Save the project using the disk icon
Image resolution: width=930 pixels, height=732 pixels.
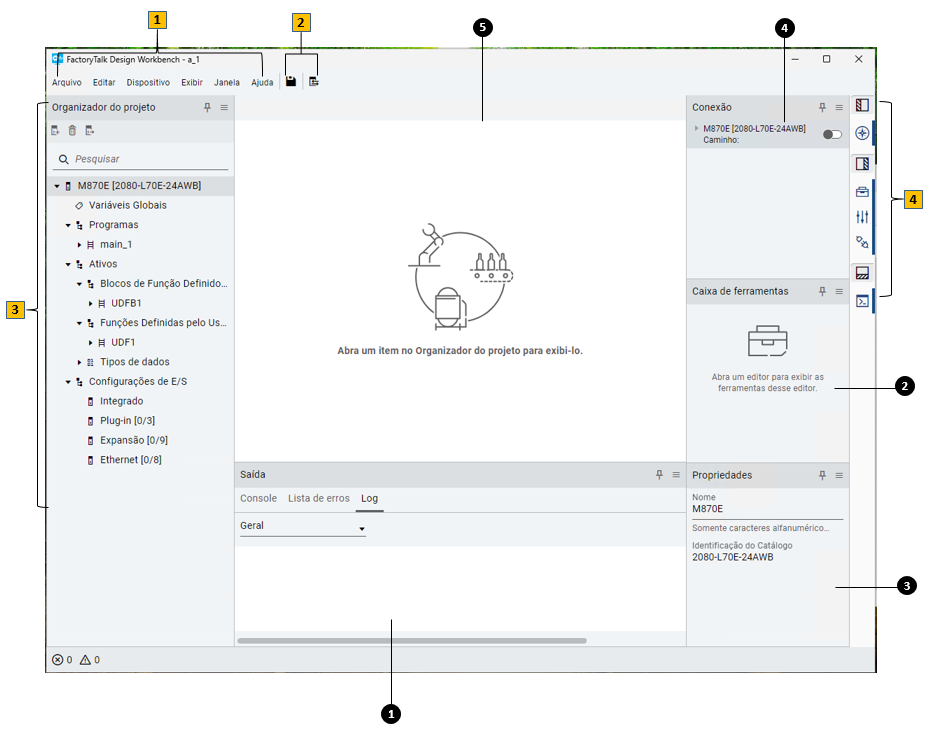(290, 80)
